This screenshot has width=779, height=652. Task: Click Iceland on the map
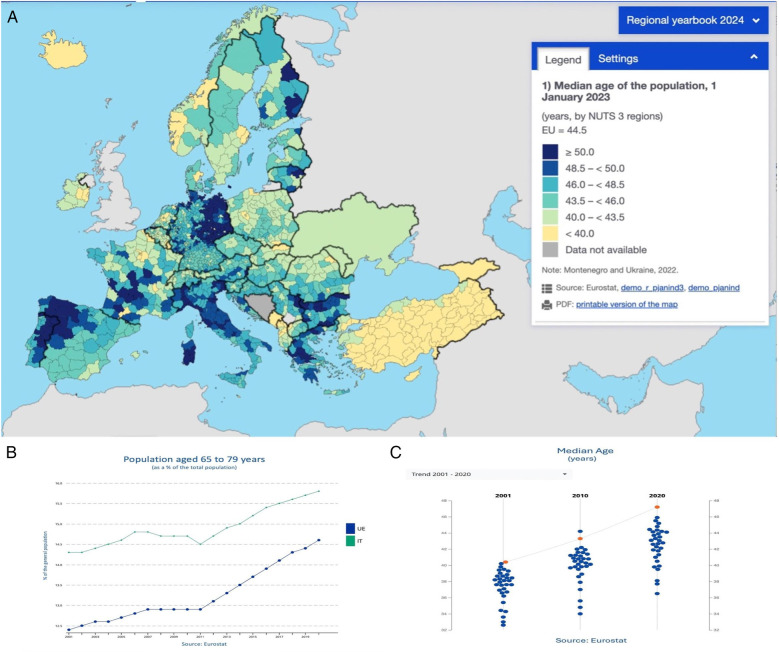click(63, 50)
